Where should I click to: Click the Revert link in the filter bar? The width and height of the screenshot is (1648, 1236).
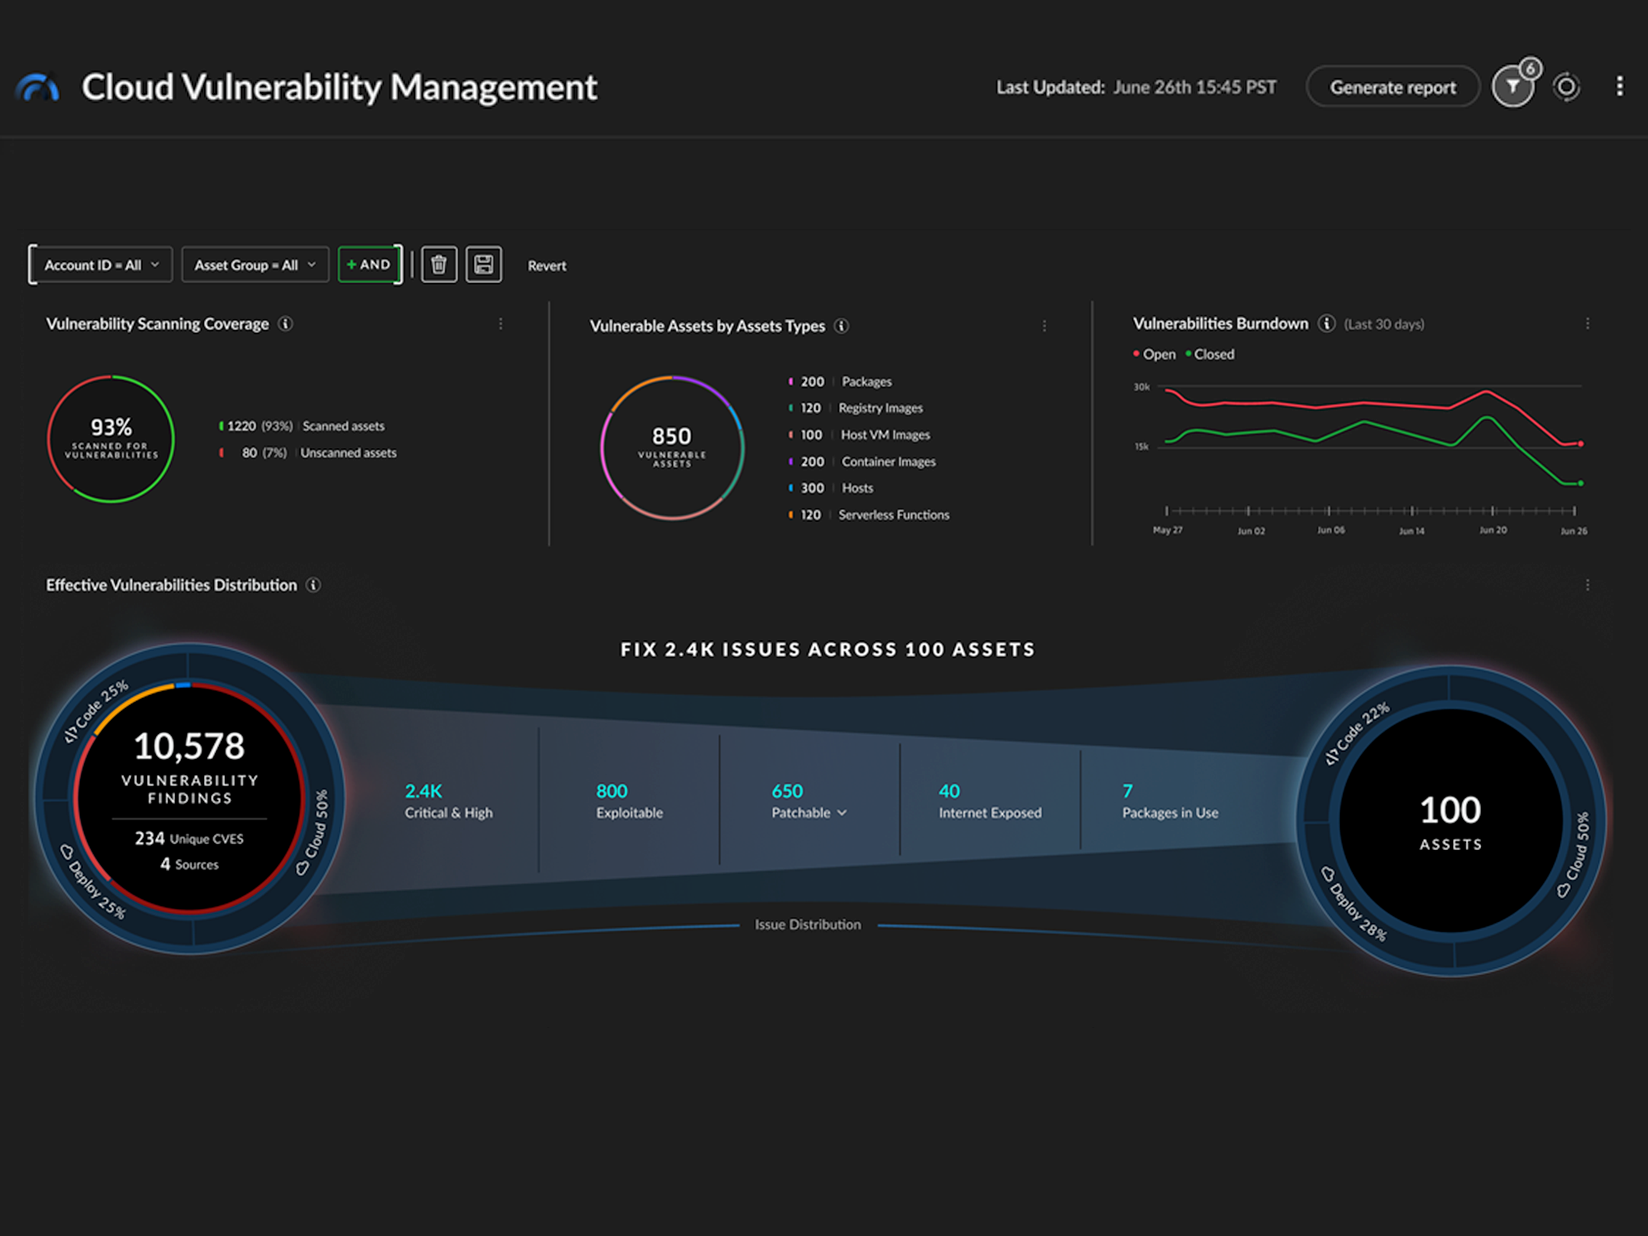coord(546,265)
